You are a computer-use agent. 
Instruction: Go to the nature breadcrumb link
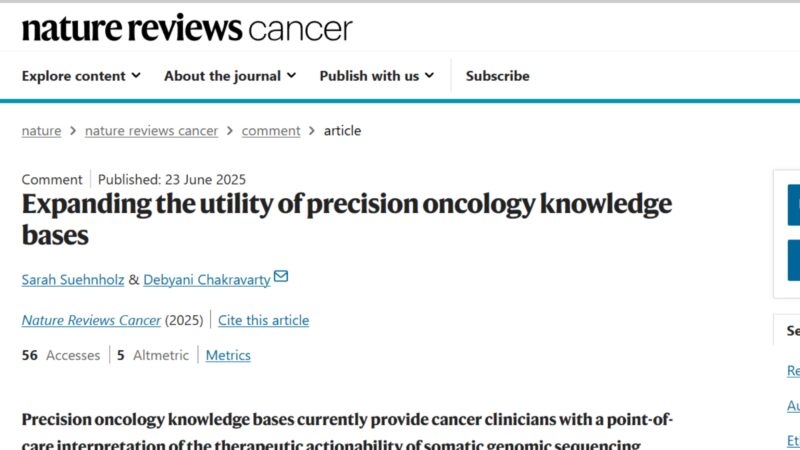(x=41, y=131)
